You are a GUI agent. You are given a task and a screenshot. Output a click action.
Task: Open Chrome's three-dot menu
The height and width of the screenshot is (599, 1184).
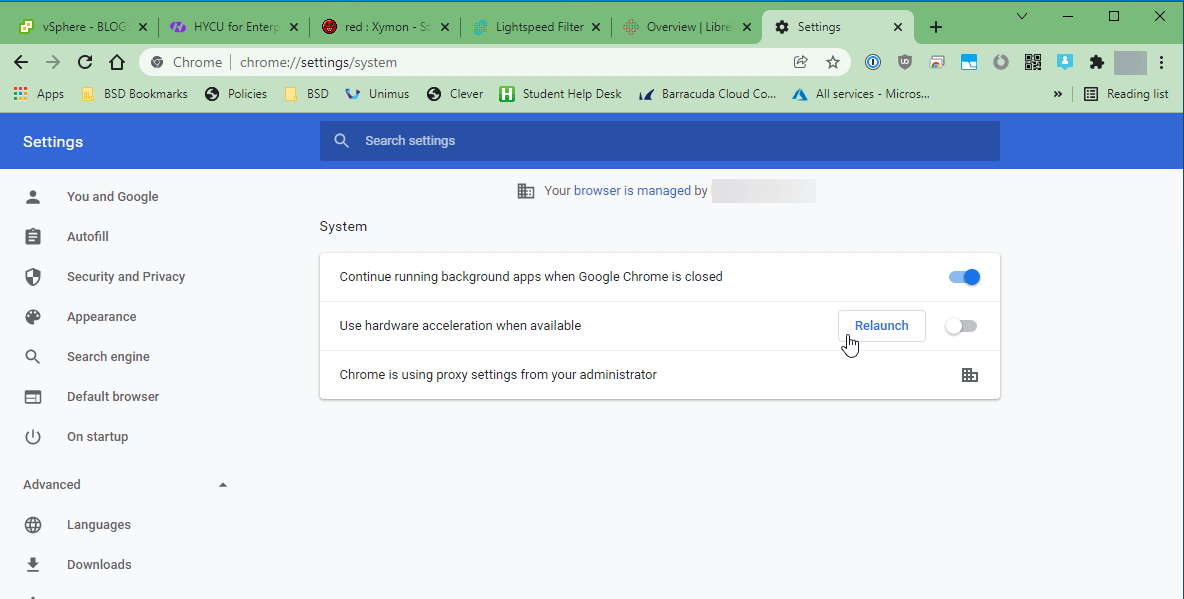[x=1161, y=62]
